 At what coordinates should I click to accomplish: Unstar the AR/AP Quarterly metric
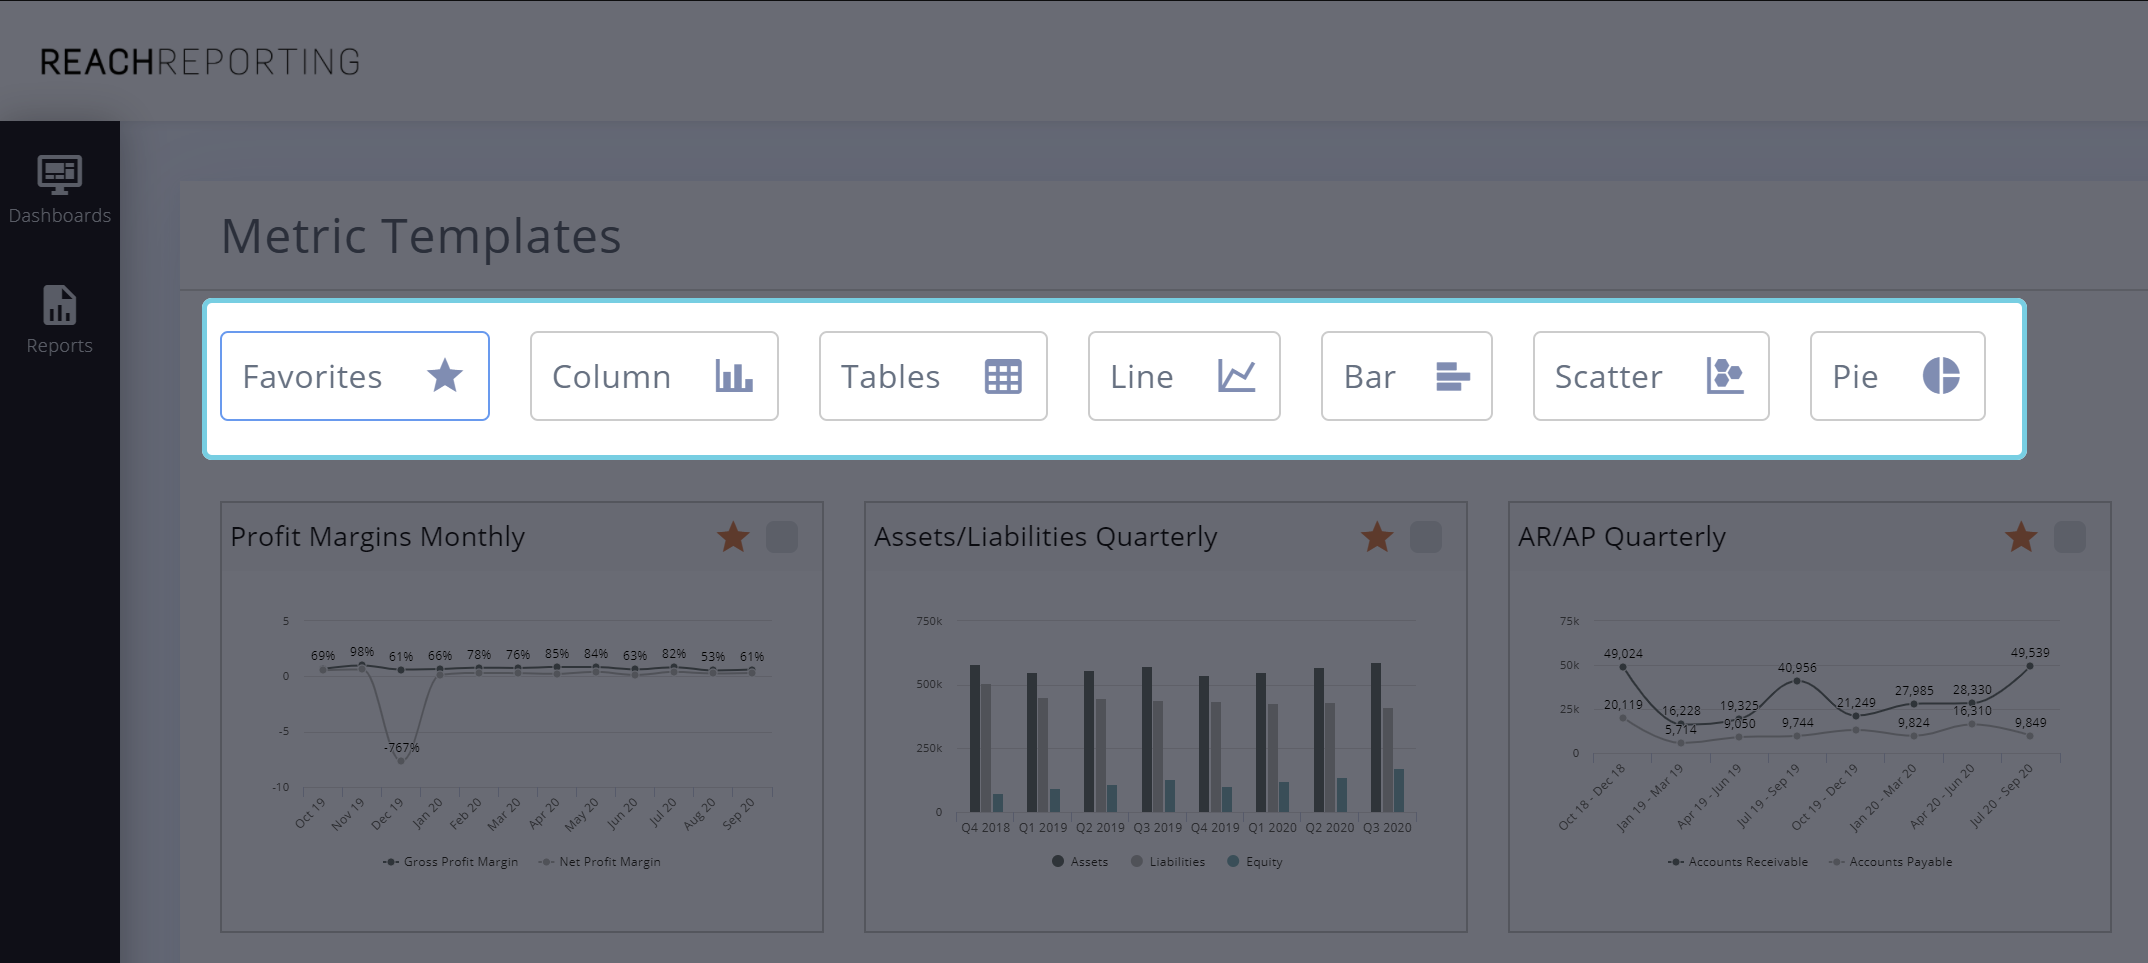[x=2019, y=537]
